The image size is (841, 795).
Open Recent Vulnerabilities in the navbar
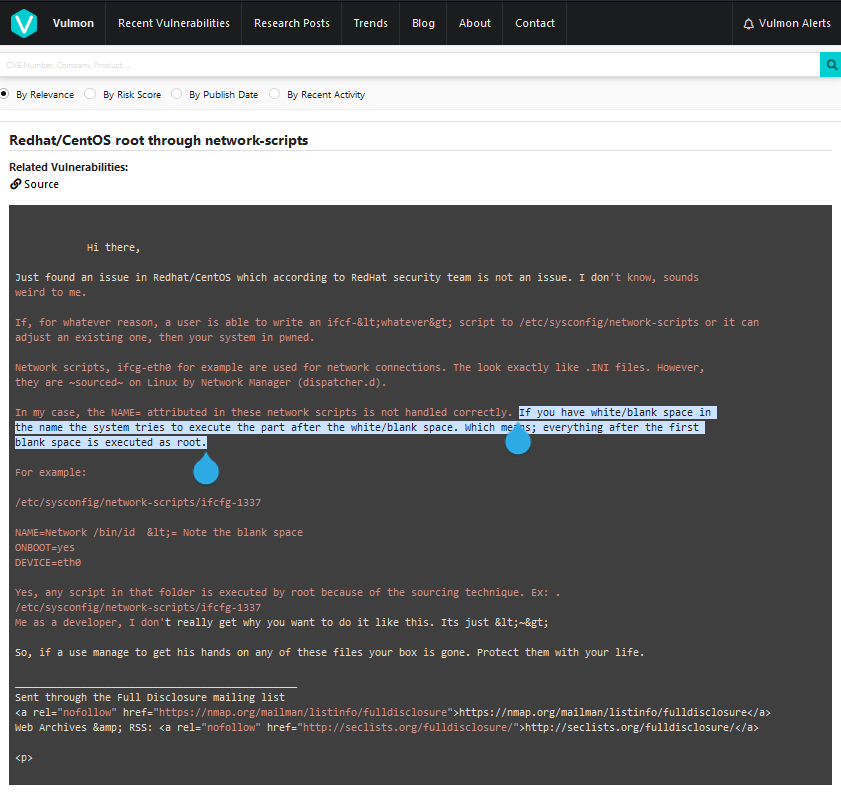174,23
